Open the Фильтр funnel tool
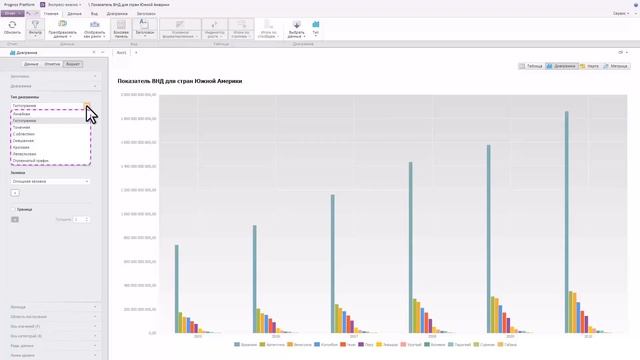640x360 pixels. pos(36,25)
